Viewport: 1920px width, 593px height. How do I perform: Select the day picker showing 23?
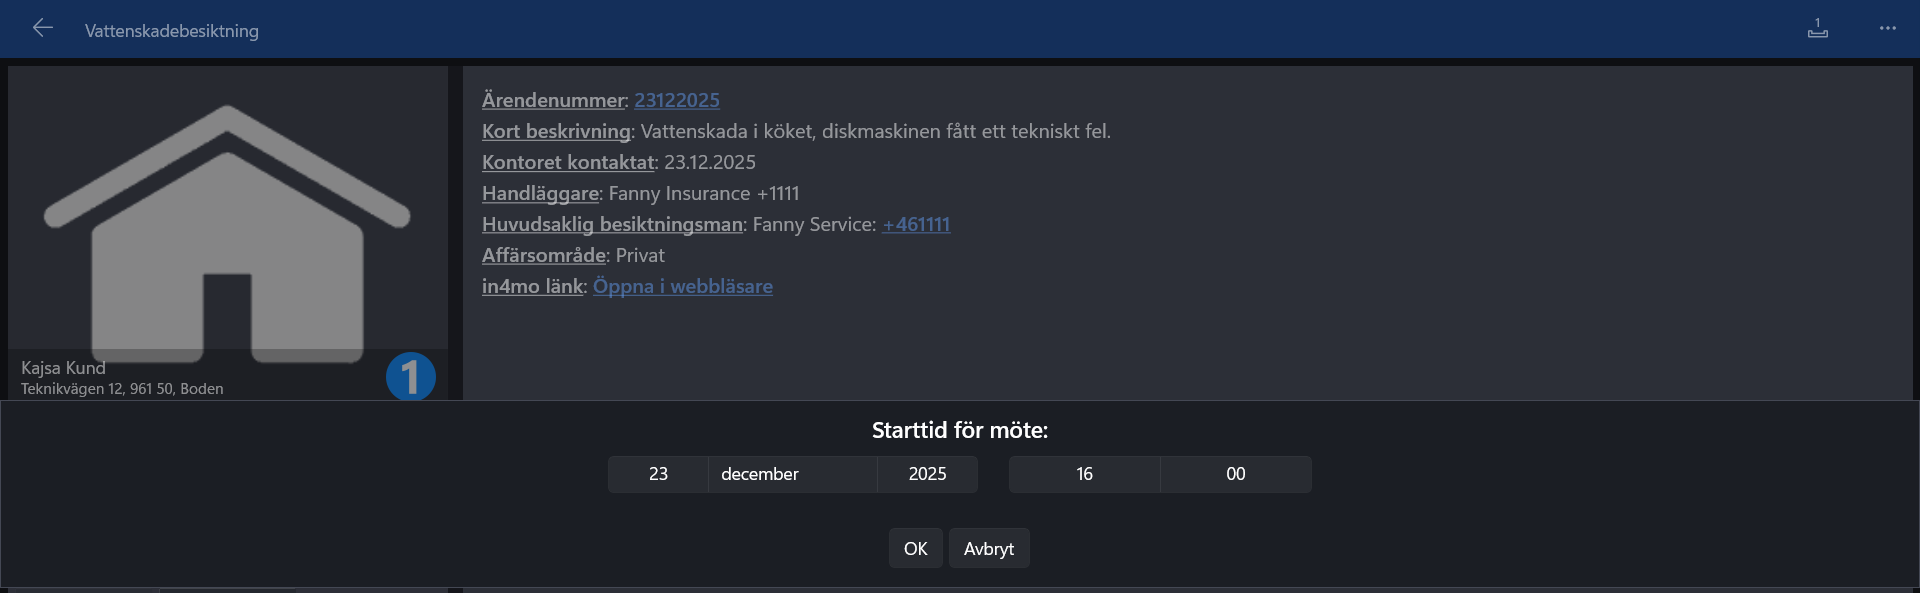point(658,474)
